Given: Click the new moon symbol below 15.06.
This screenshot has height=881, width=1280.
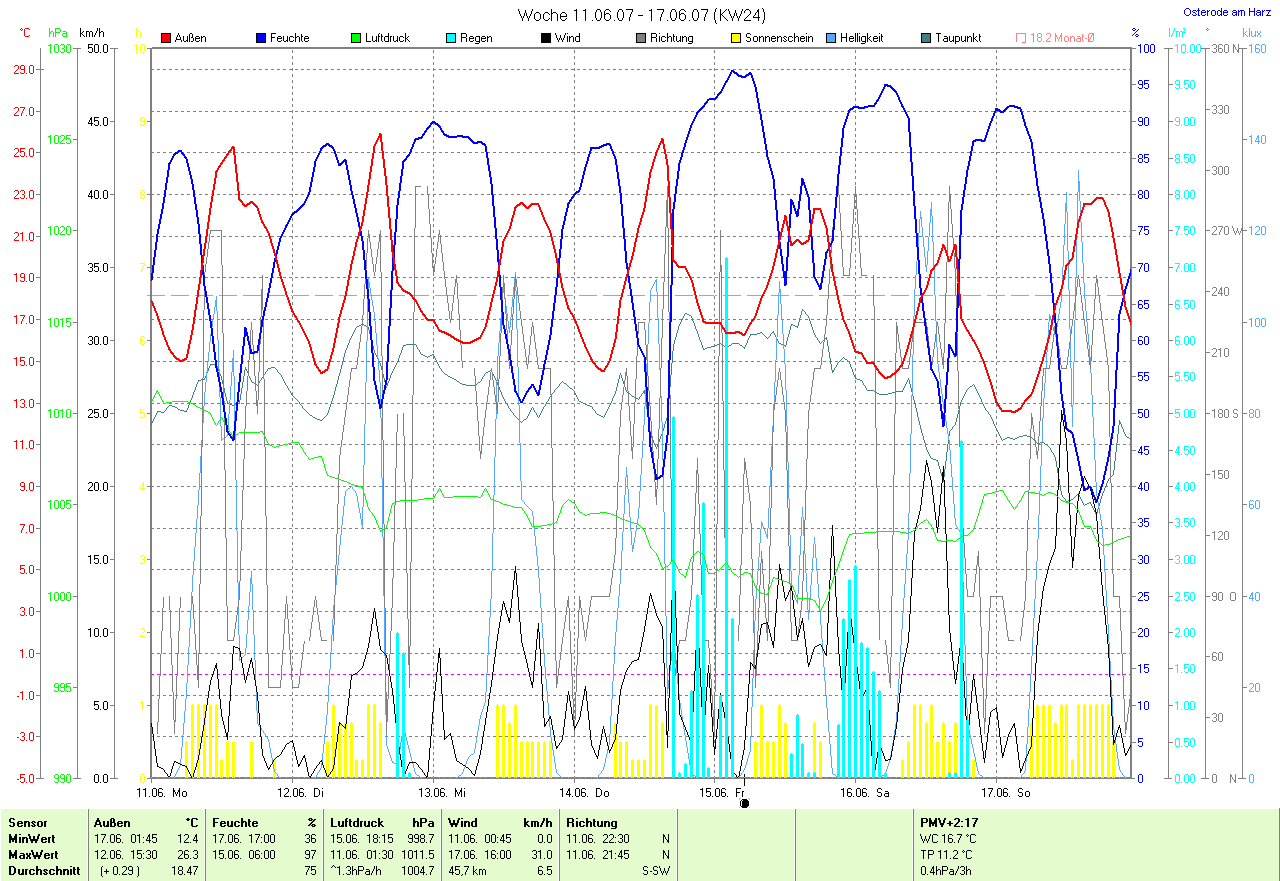Looking at the screenshot, I should [x=744, y=802].
